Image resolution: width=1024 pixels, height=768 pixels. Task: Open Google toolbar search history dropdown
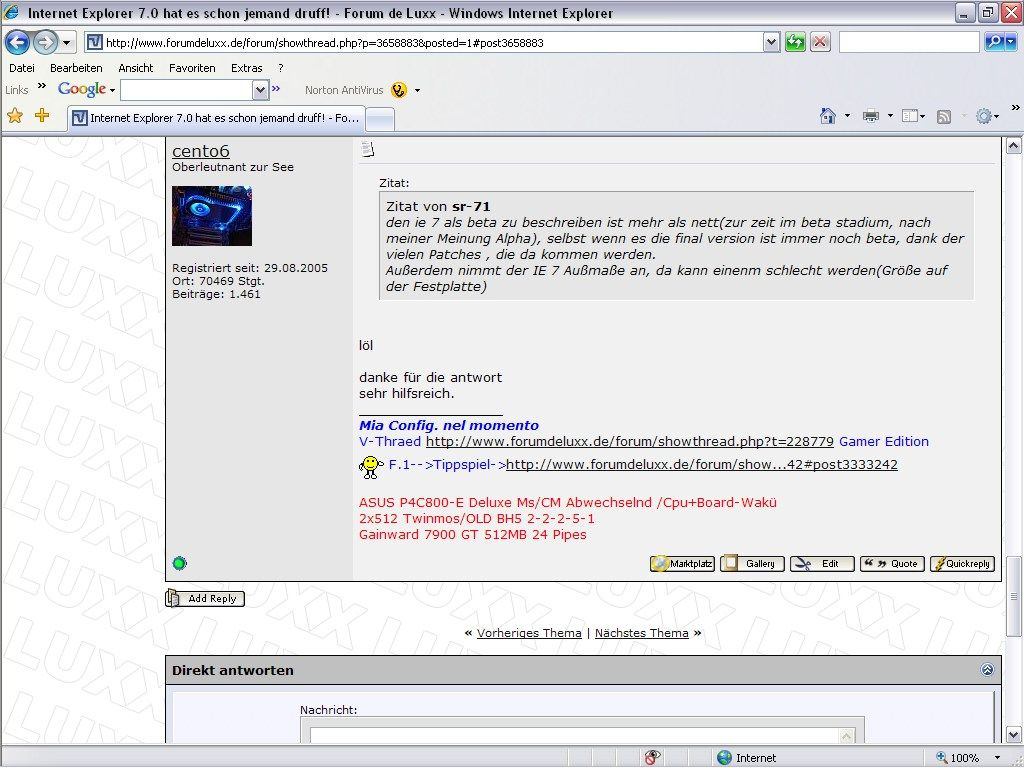point(261,90)
